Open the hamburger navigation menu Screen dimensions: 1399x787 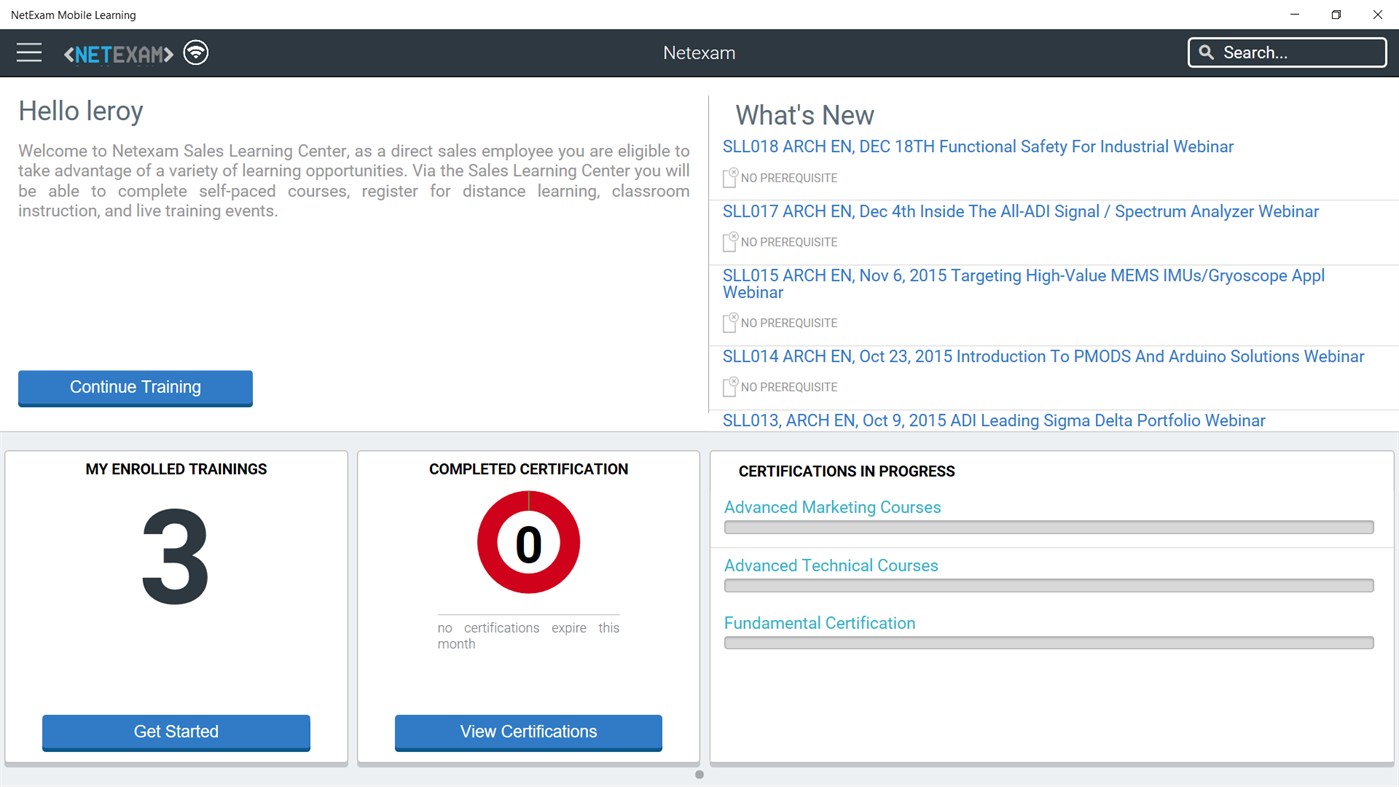[x=29, y=53]
